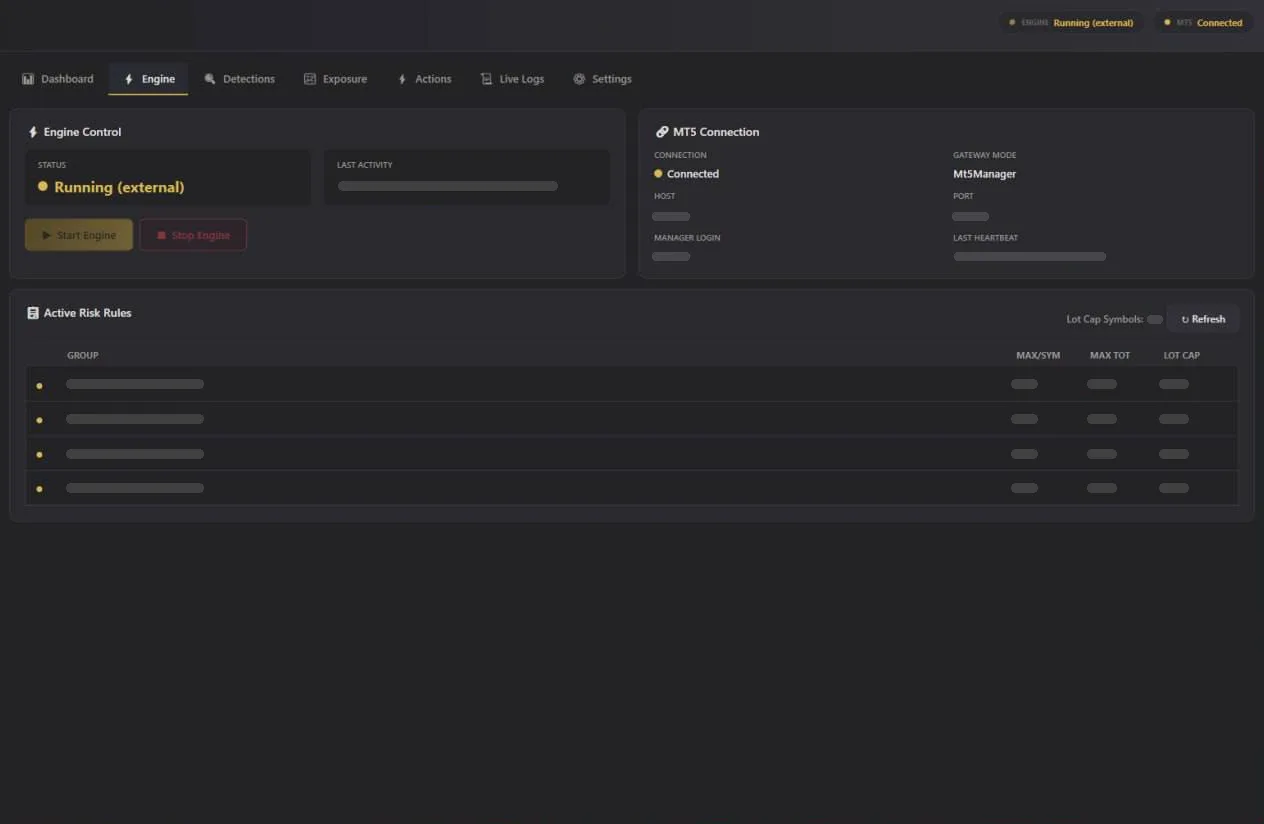Go to the Exposure tab
The width and height of the screenshot is (1264, 824).
coord(335,79)
